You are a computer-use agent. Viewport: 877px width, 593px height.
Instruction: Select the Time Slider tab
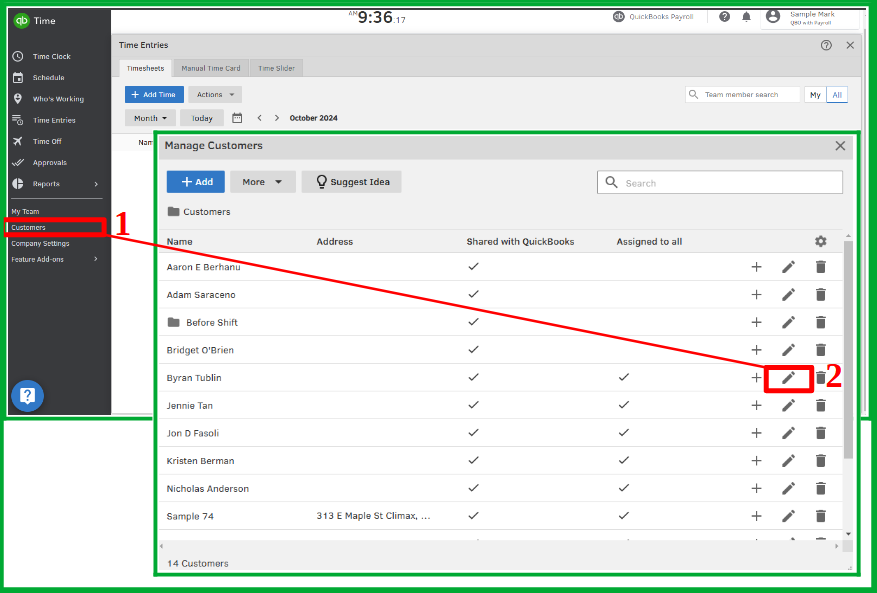tap(276, 68)
